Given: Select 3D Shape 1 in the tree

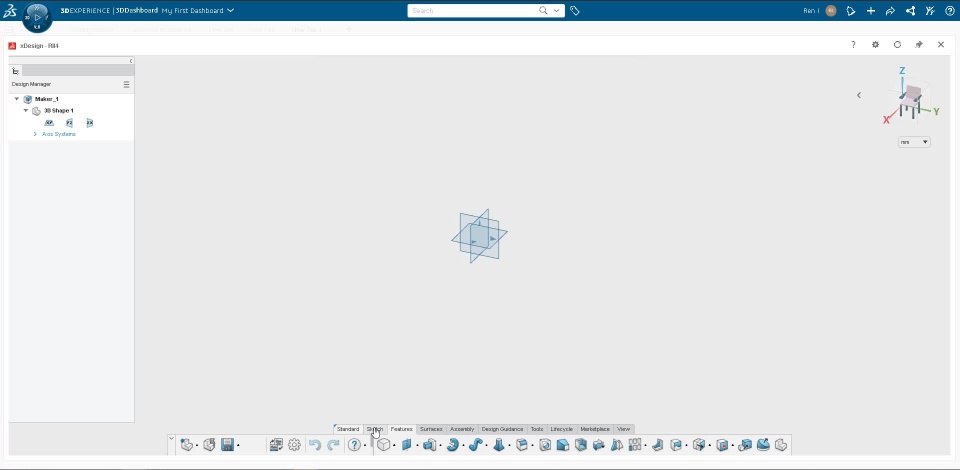Looking at the screenshot, I should coord(58,111).
